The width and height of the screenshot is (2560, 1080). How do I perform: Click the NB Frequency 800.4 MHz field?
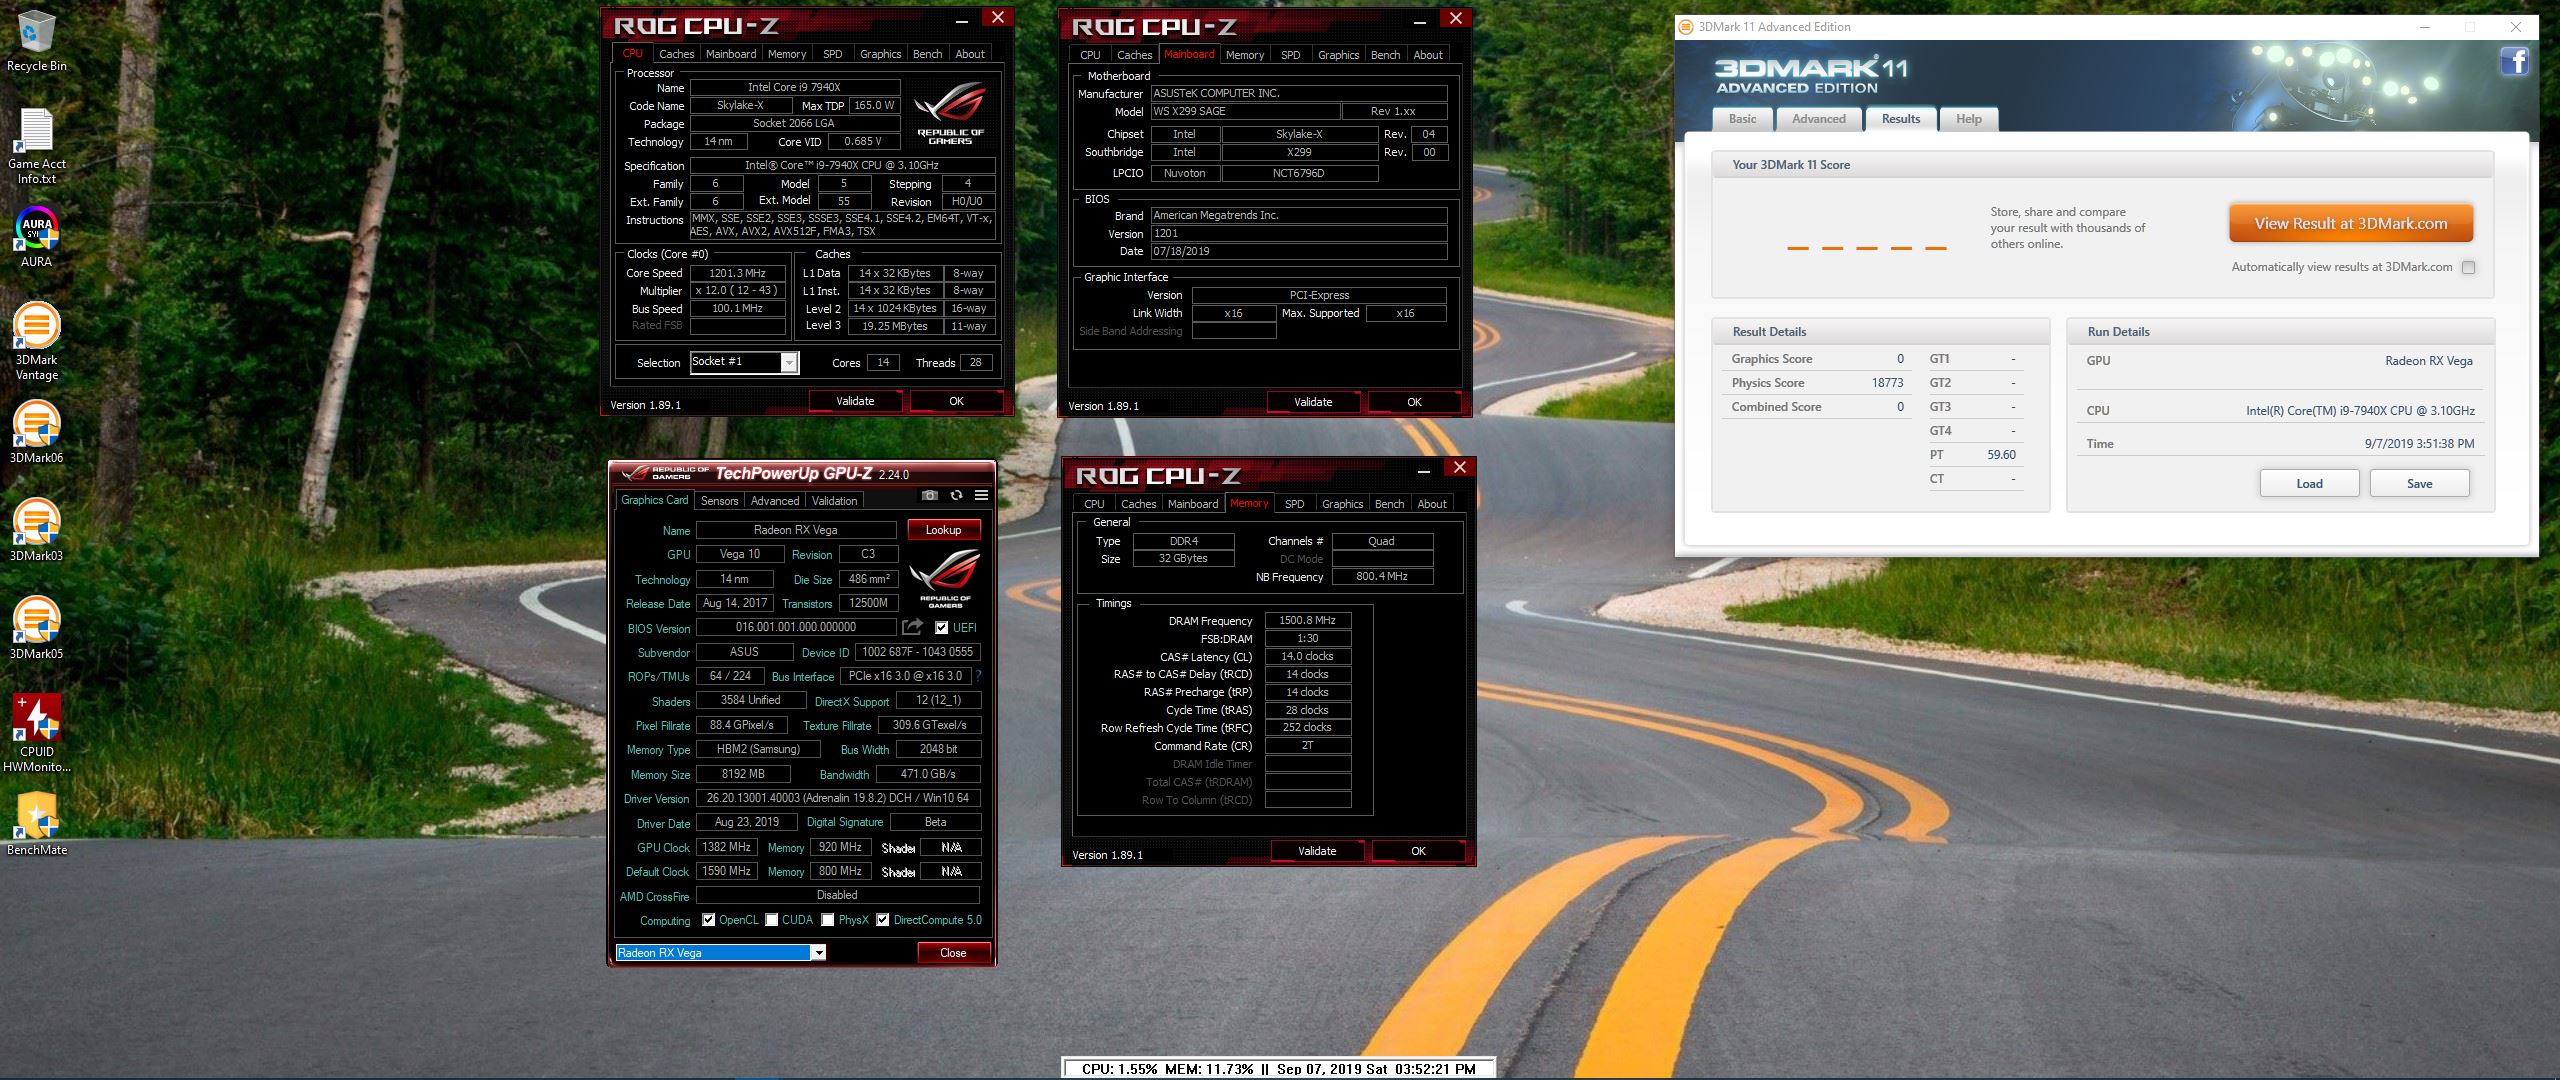tap(1381, 576)
